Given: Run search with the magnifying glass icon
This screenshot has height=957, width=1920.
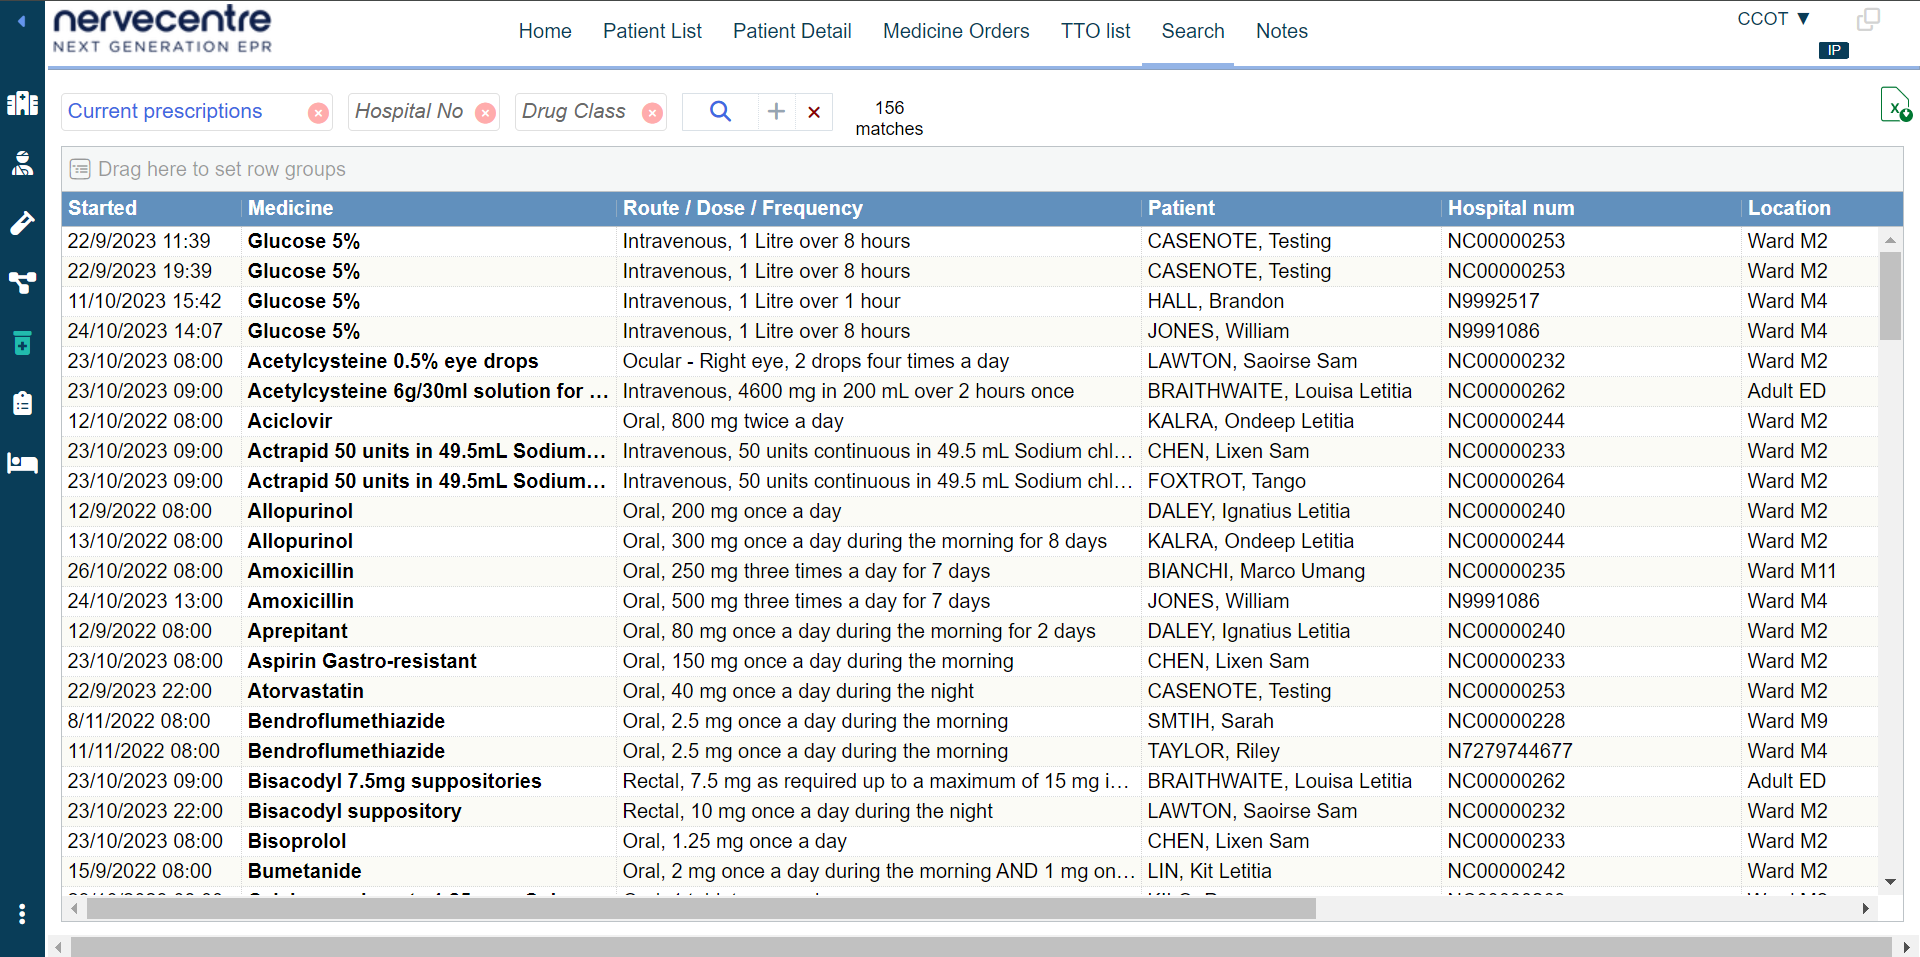Looking at the screenshot, I should [720, 111].
